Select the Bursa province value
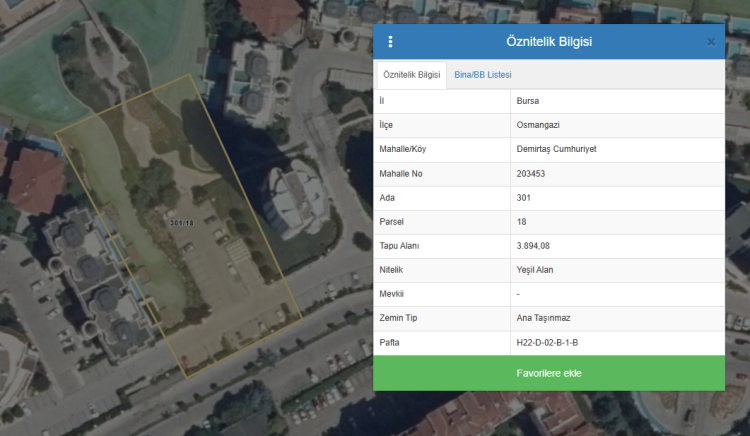750x436 pixels. point(528,101)
